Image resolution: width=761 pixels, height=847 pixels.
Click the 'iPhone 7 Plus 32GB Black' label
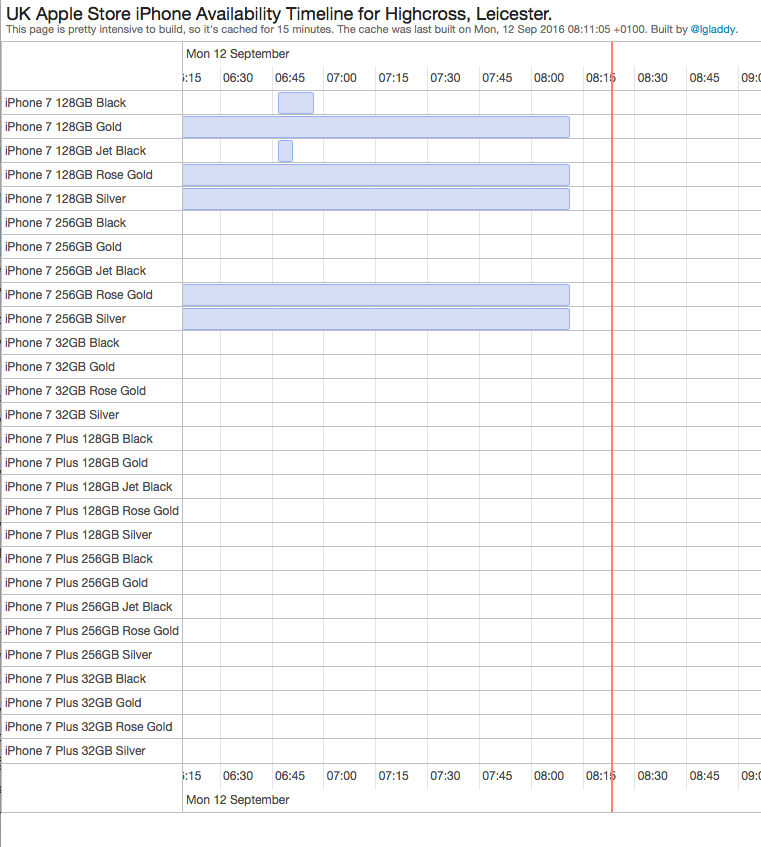click(x=76, y=678)
